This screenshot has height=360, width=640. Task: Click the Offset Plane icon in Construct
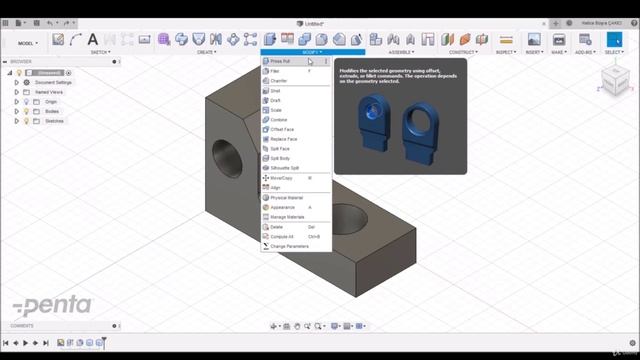click(x=447, y=39)
